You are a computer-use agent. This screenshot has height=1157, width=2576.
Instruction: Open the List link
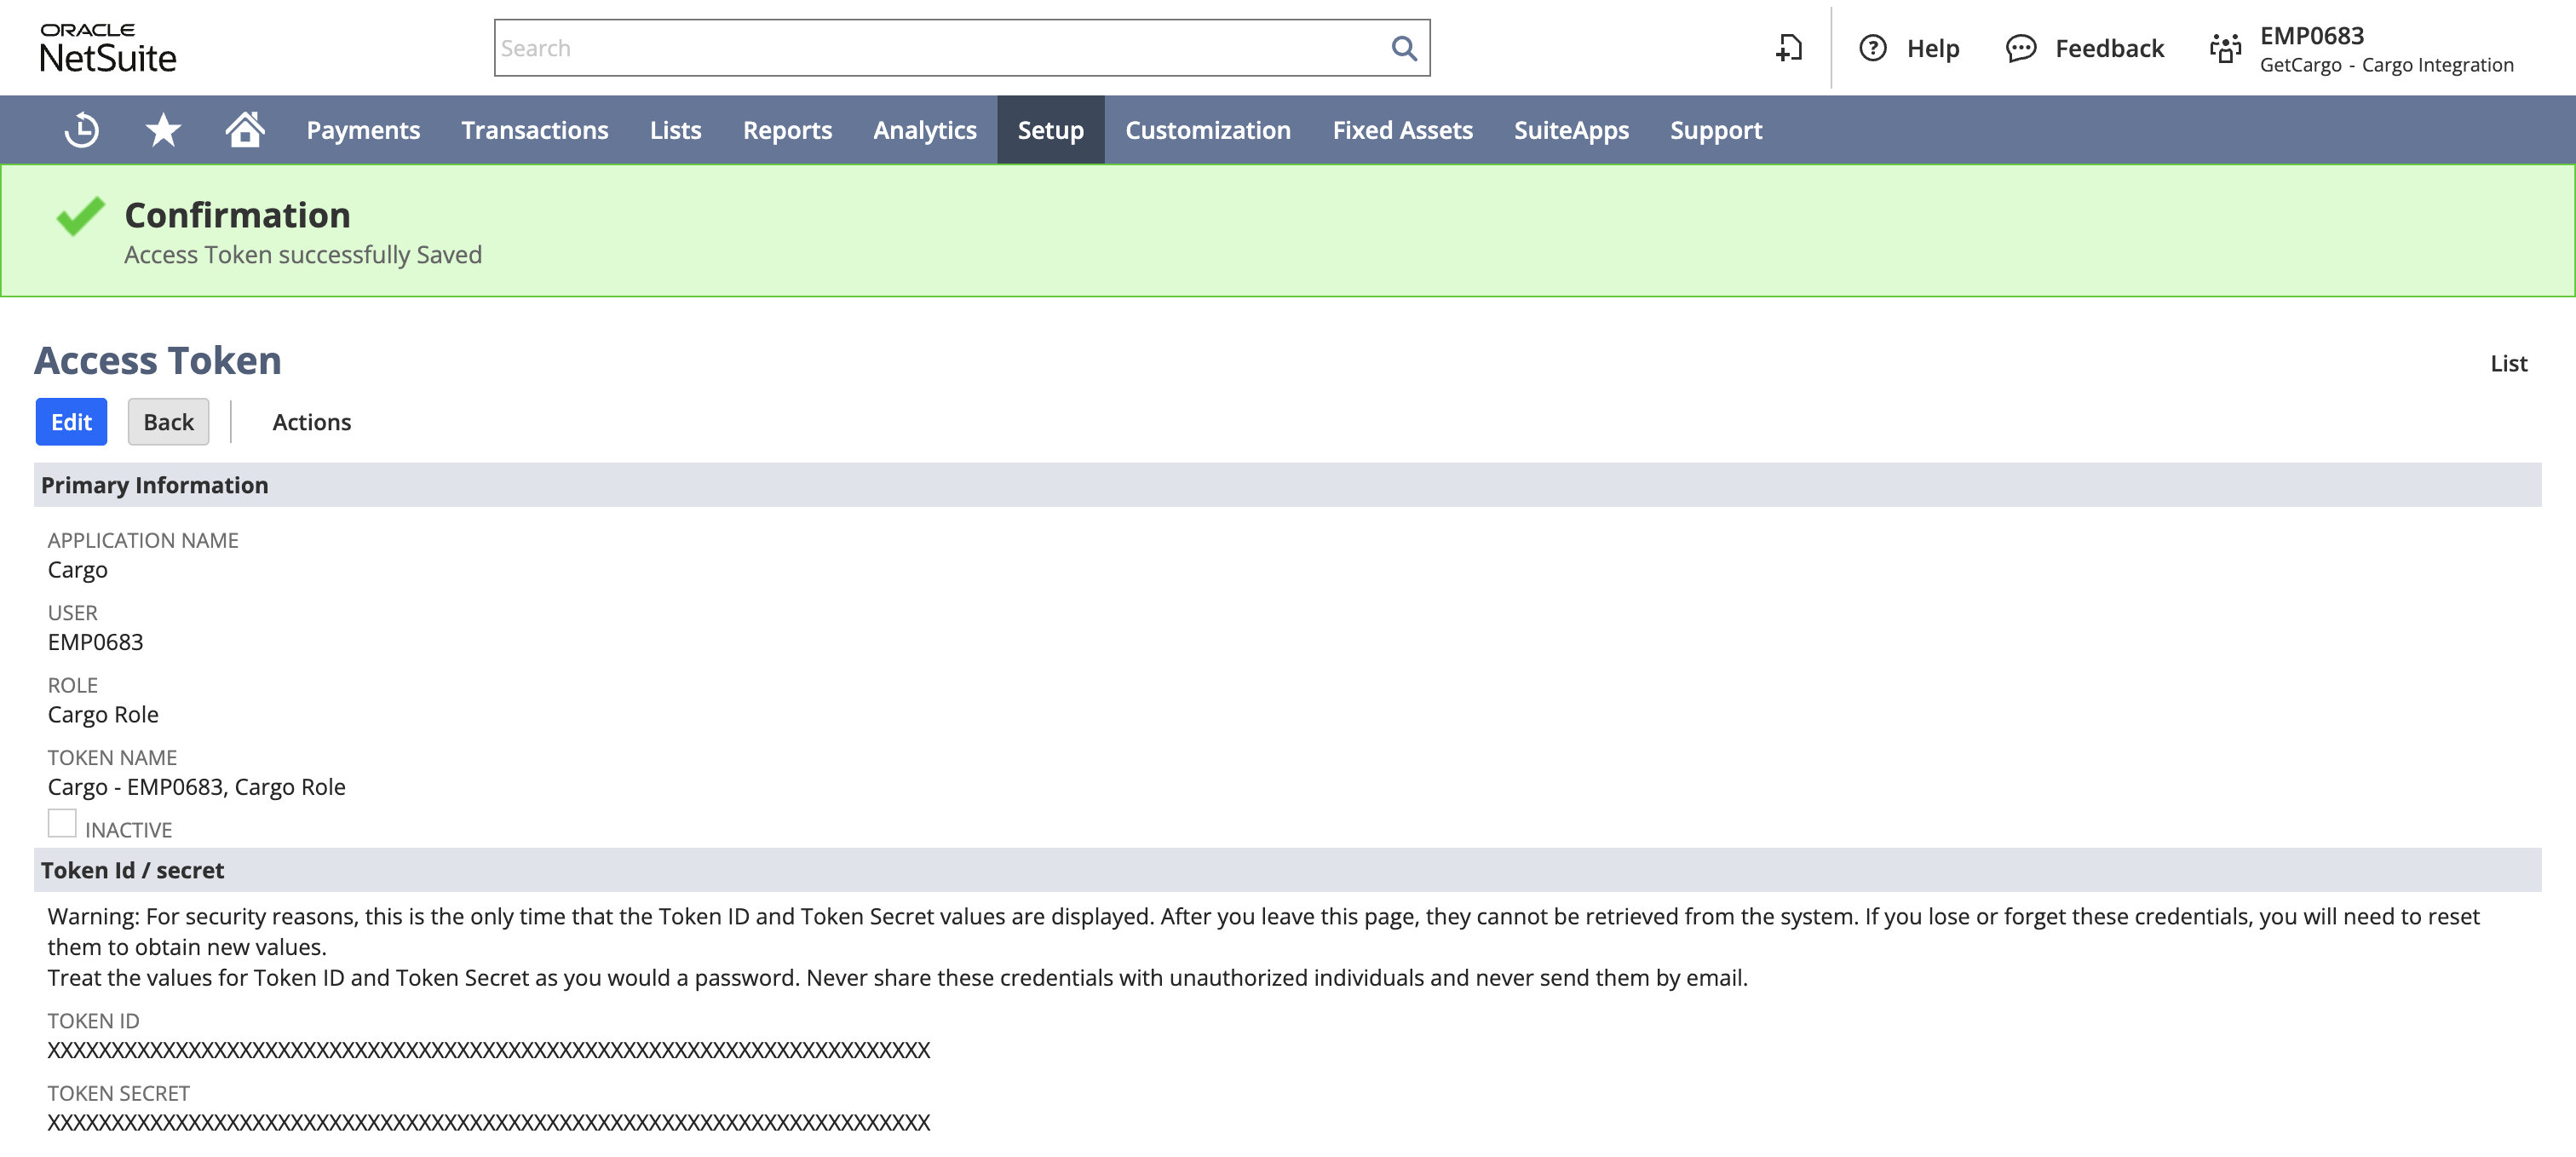pos(2508,363)
